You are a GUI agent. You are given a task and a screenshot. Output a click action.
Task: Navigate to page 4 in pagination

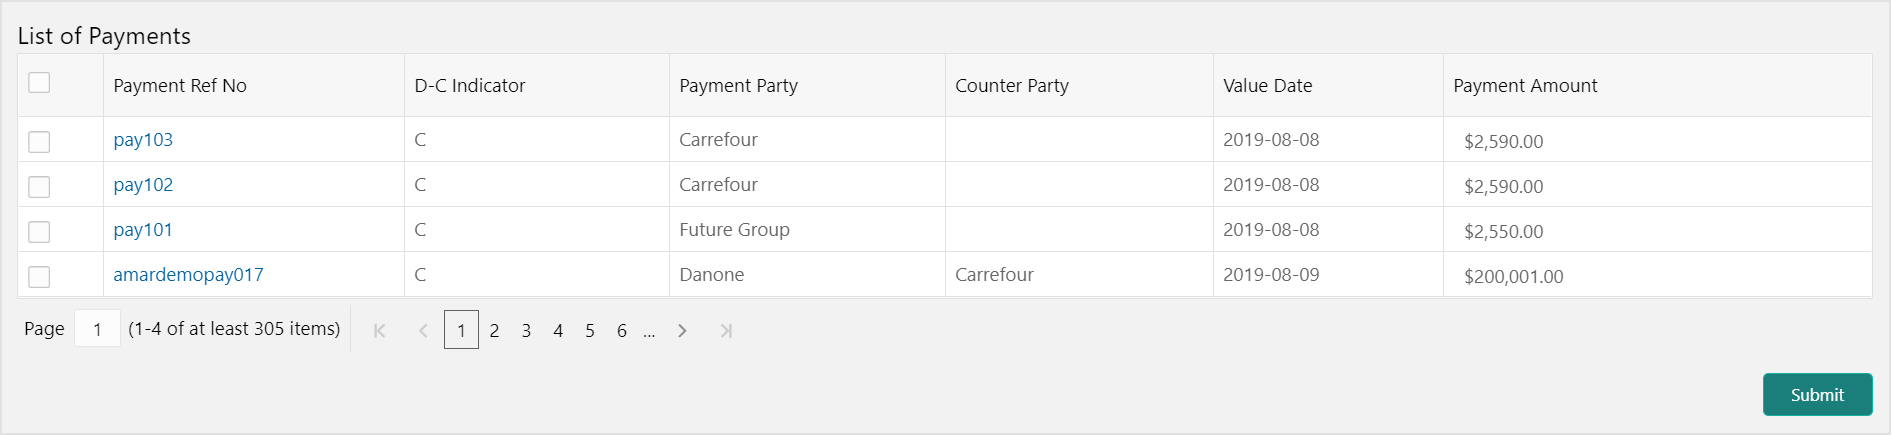click(558, 331)
